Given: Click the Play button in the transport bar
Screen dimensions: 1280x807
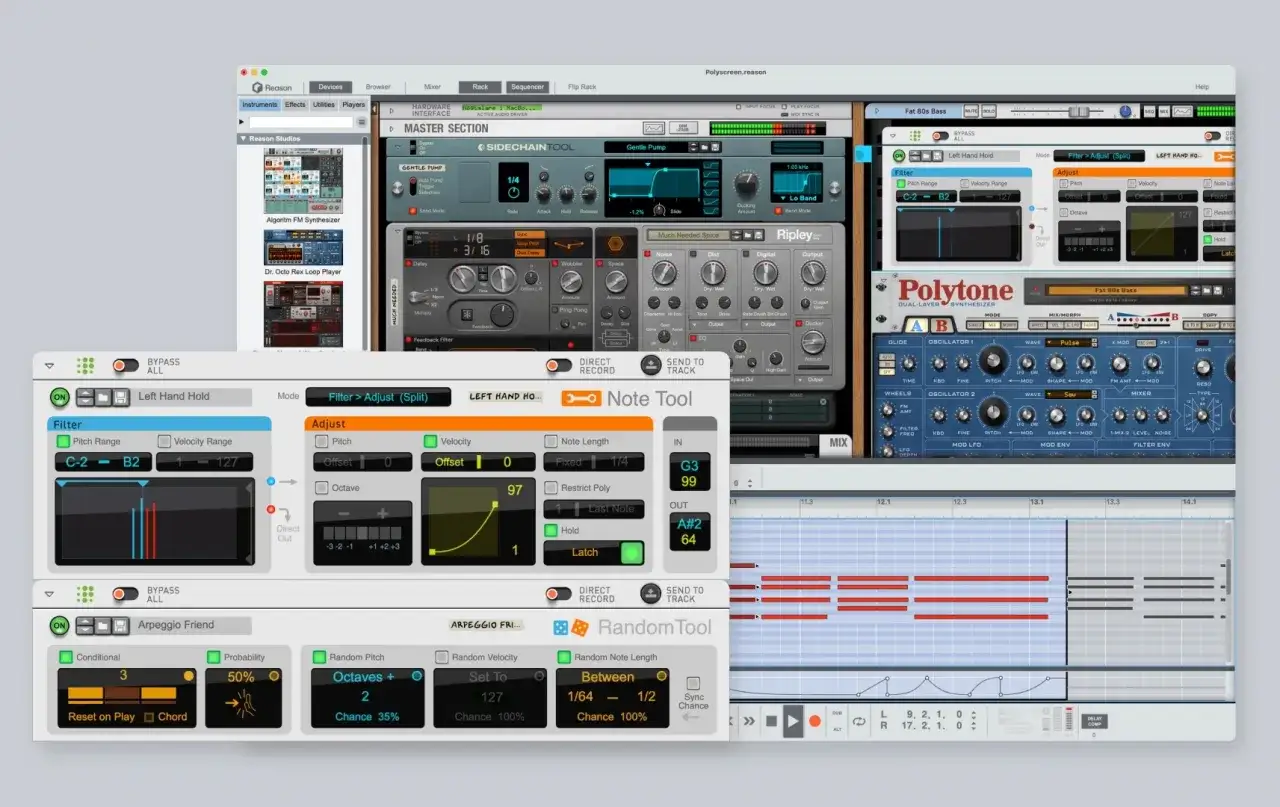Looking at the screenshot, I should (793, 720).
